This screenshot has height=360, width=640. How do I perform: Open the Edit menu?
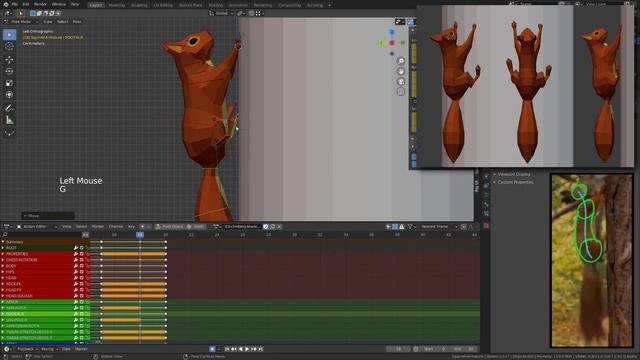point(26,4)
